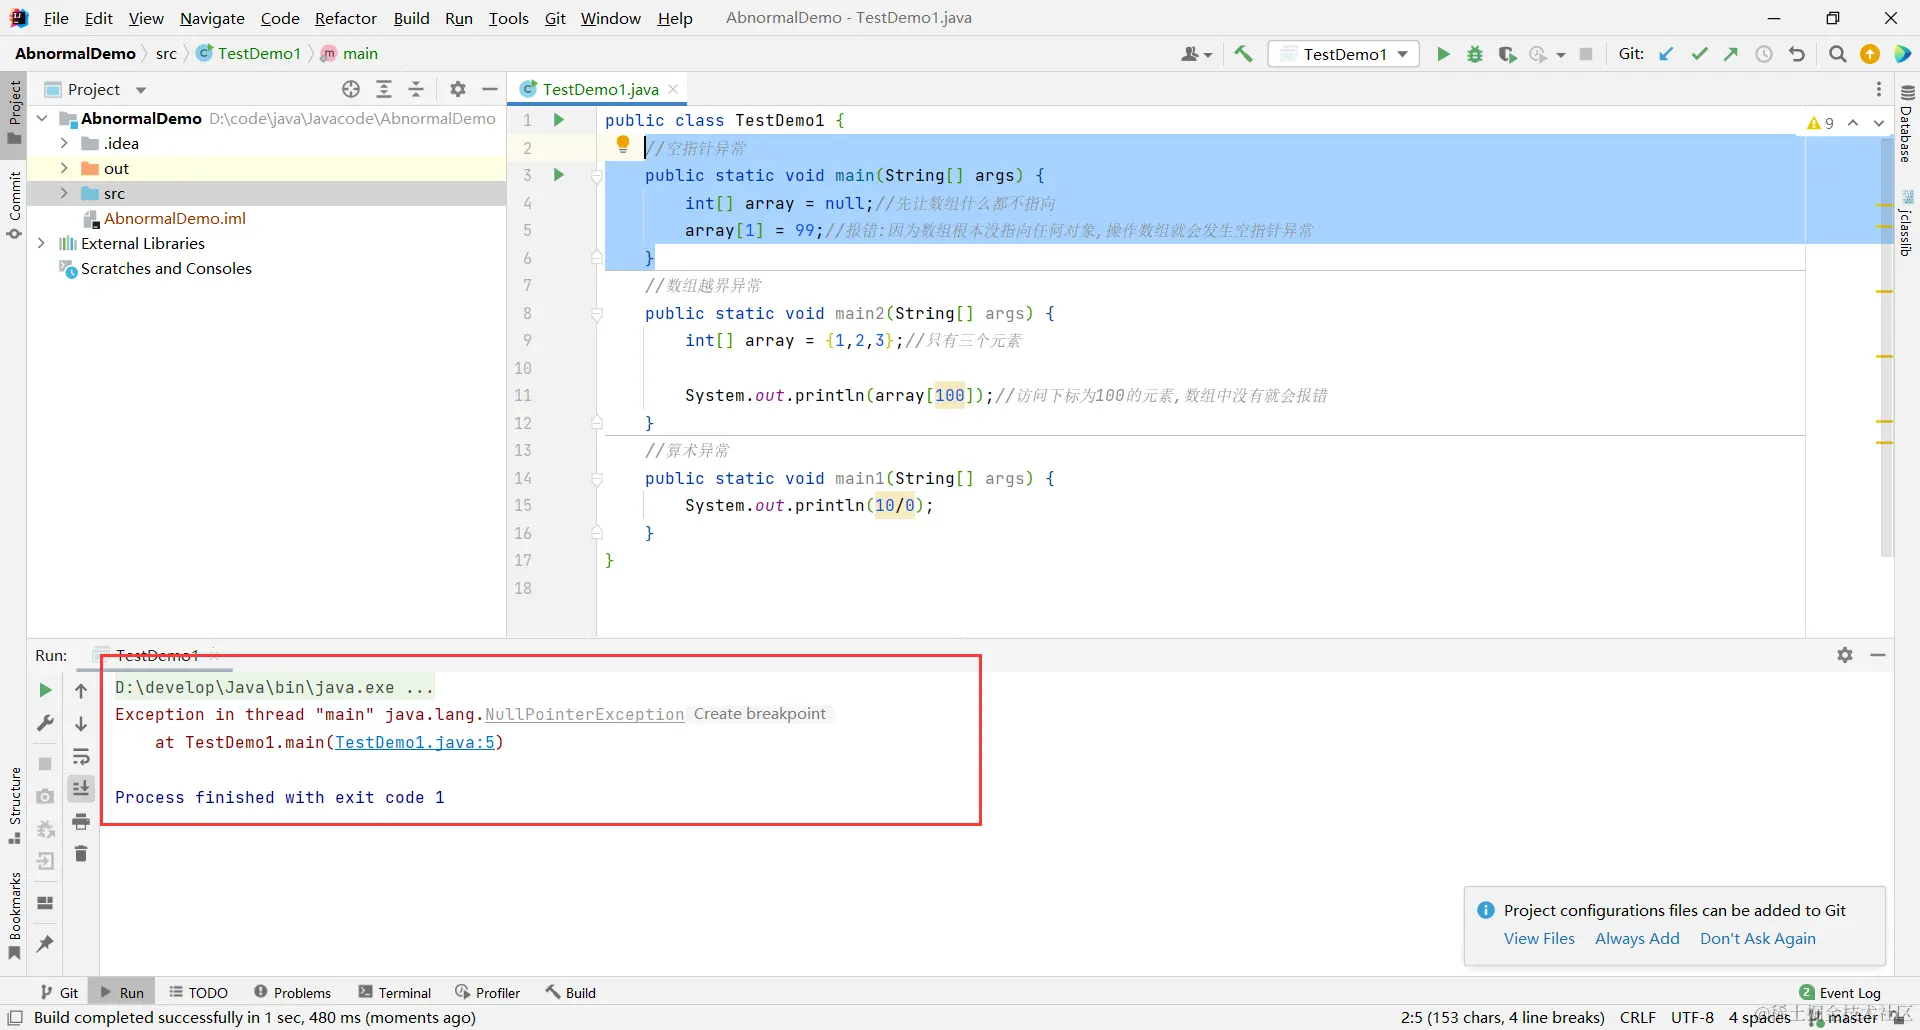Open the Profiler run options dropdown arrow
This screenshot has height=1030, width=1920.
click(x=1560, y=55)
